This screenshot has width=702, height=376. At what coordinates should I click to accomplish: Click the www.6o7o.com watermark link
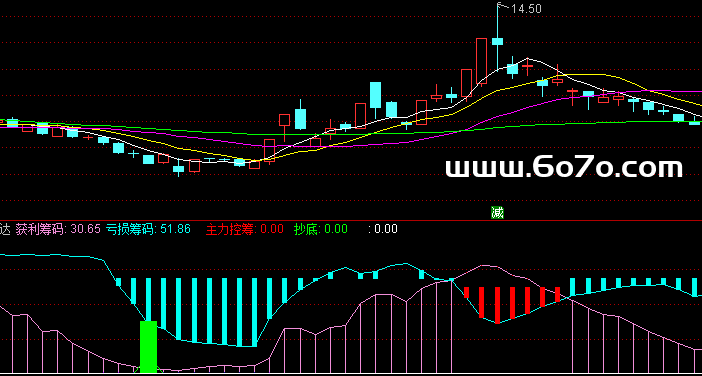tap(564, 168)
